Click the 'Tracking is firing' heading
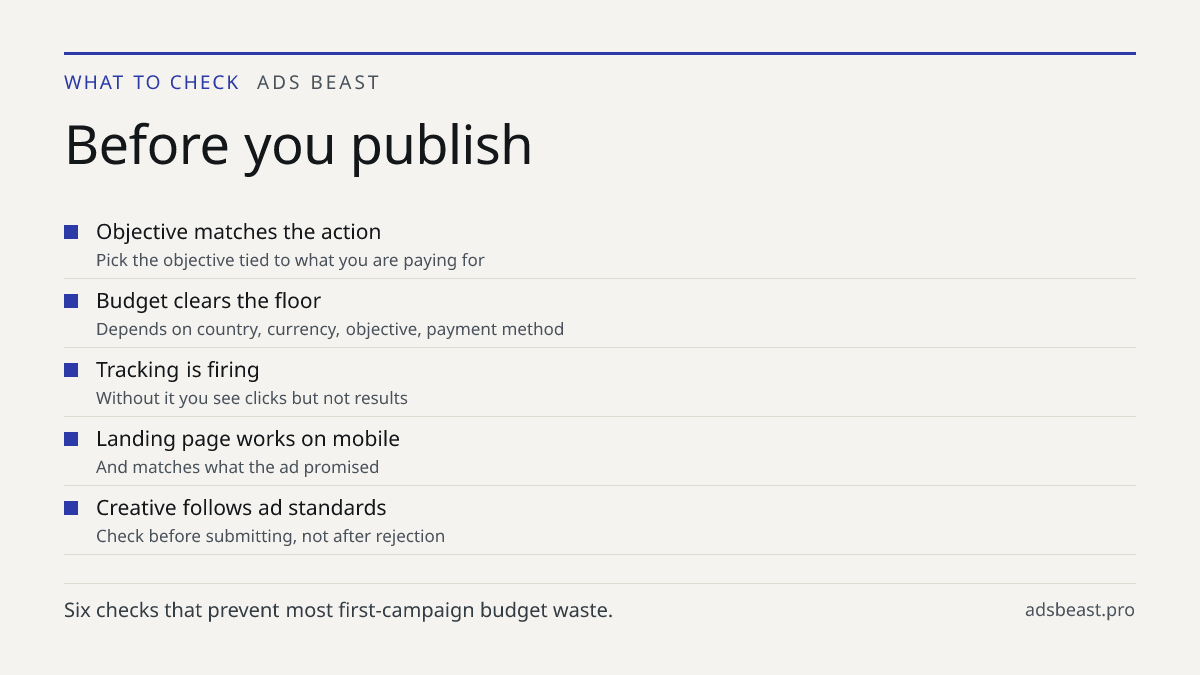 178,370
